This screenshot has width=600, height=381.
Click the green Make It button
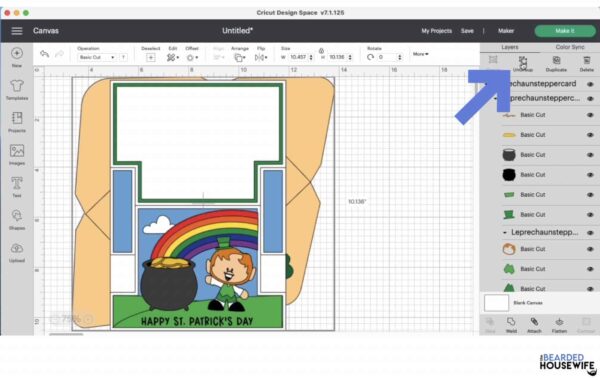pos(565,31)
